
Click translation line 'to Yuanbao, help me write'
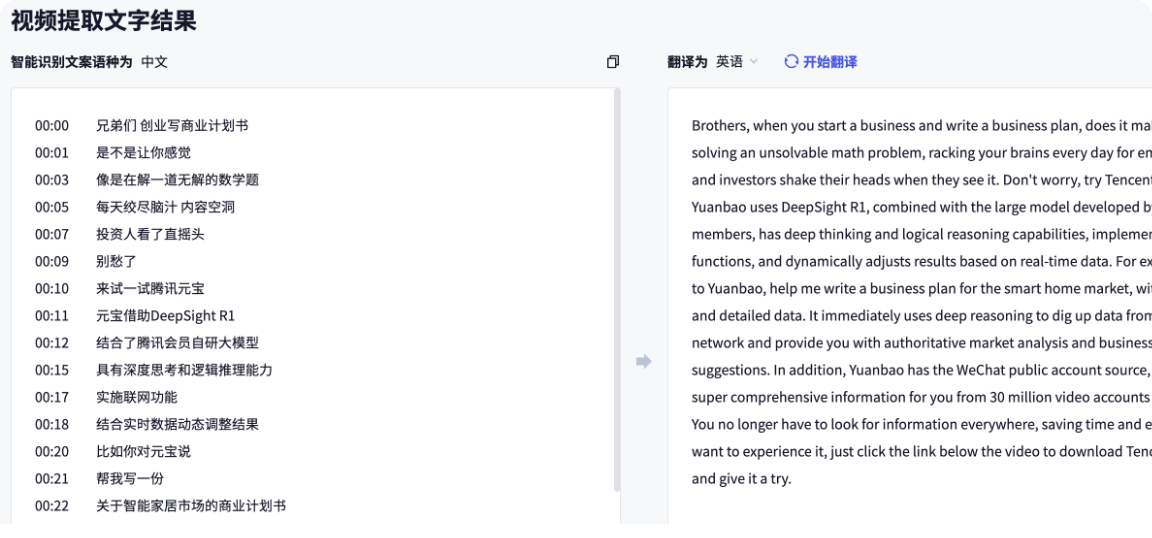pos(921,289)
